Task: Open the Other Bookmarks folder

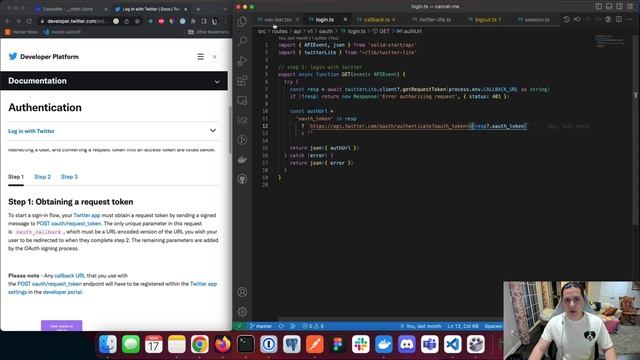Action: [x=208, y=32]
